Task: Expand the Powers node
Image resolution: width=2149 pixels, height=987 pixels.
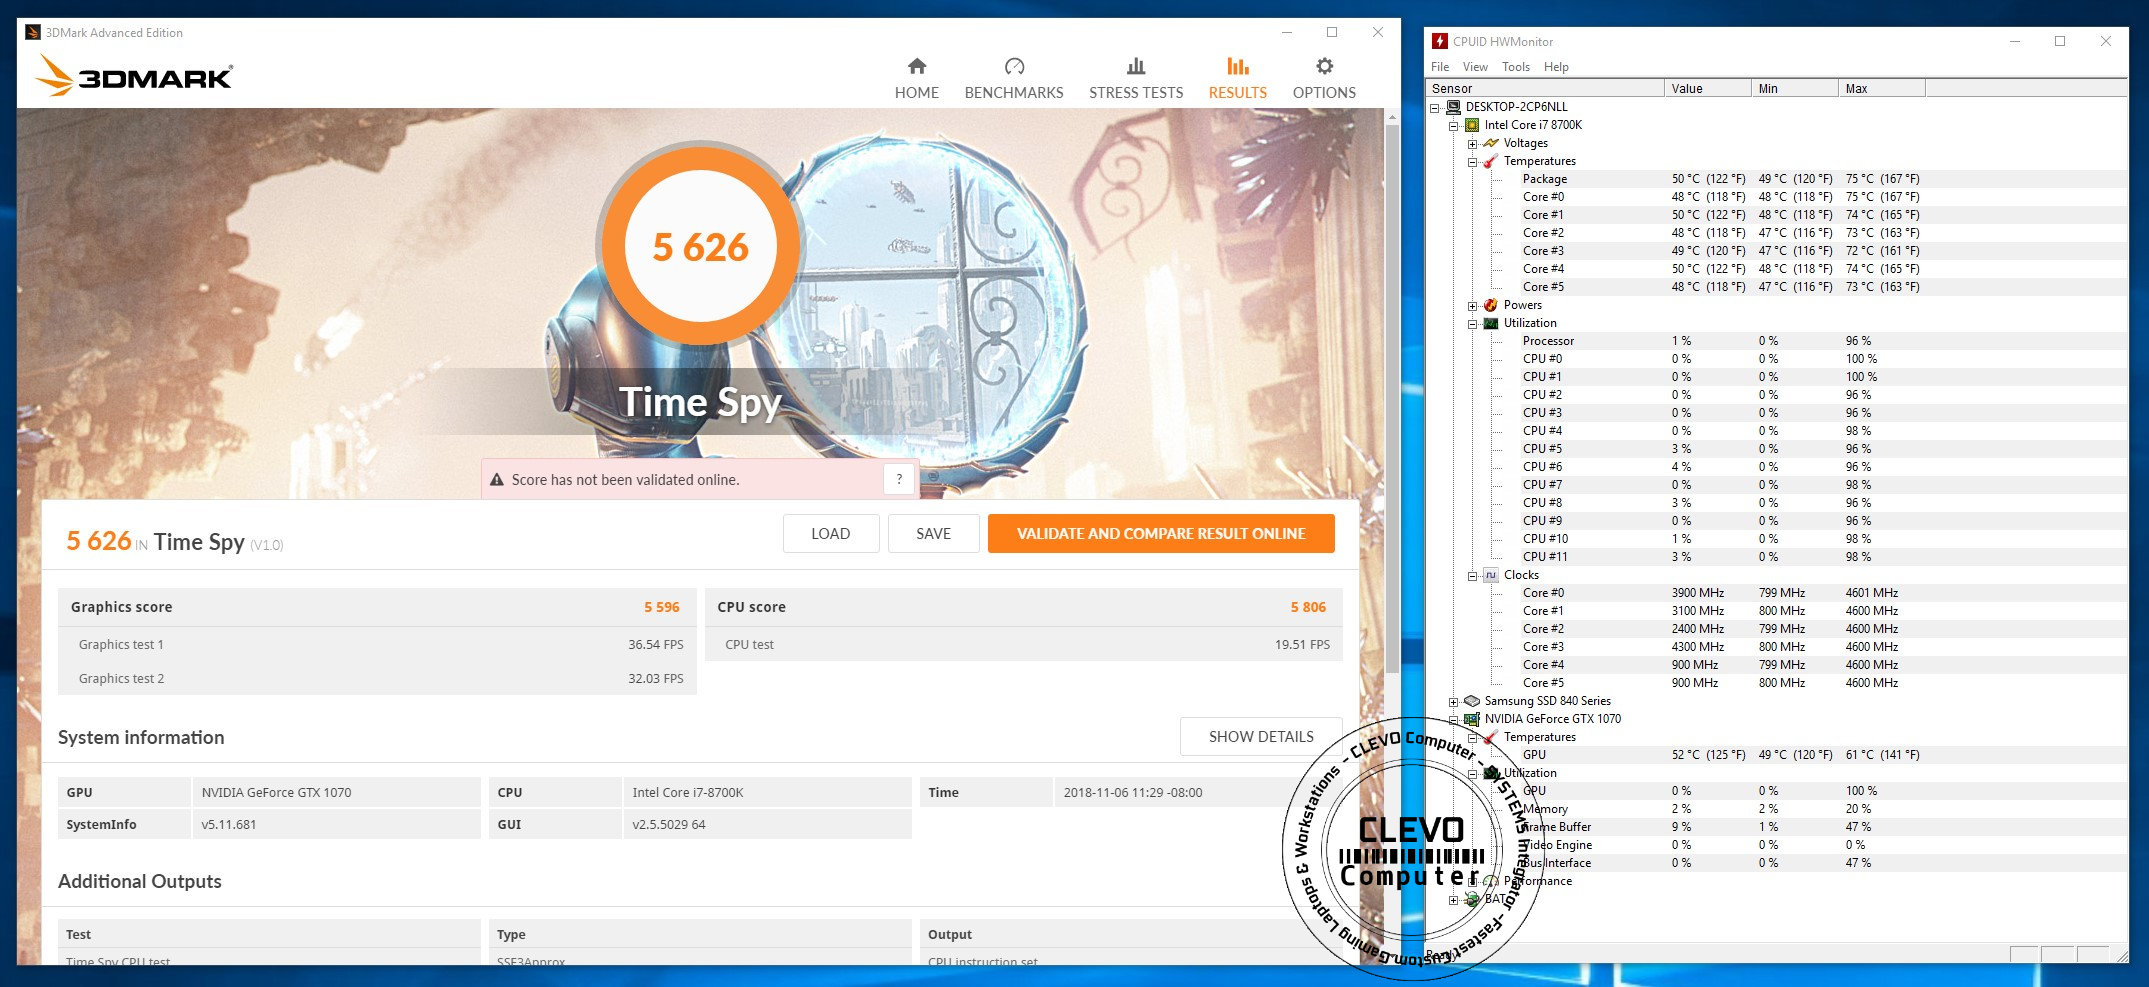Action: pos(1472,306)
